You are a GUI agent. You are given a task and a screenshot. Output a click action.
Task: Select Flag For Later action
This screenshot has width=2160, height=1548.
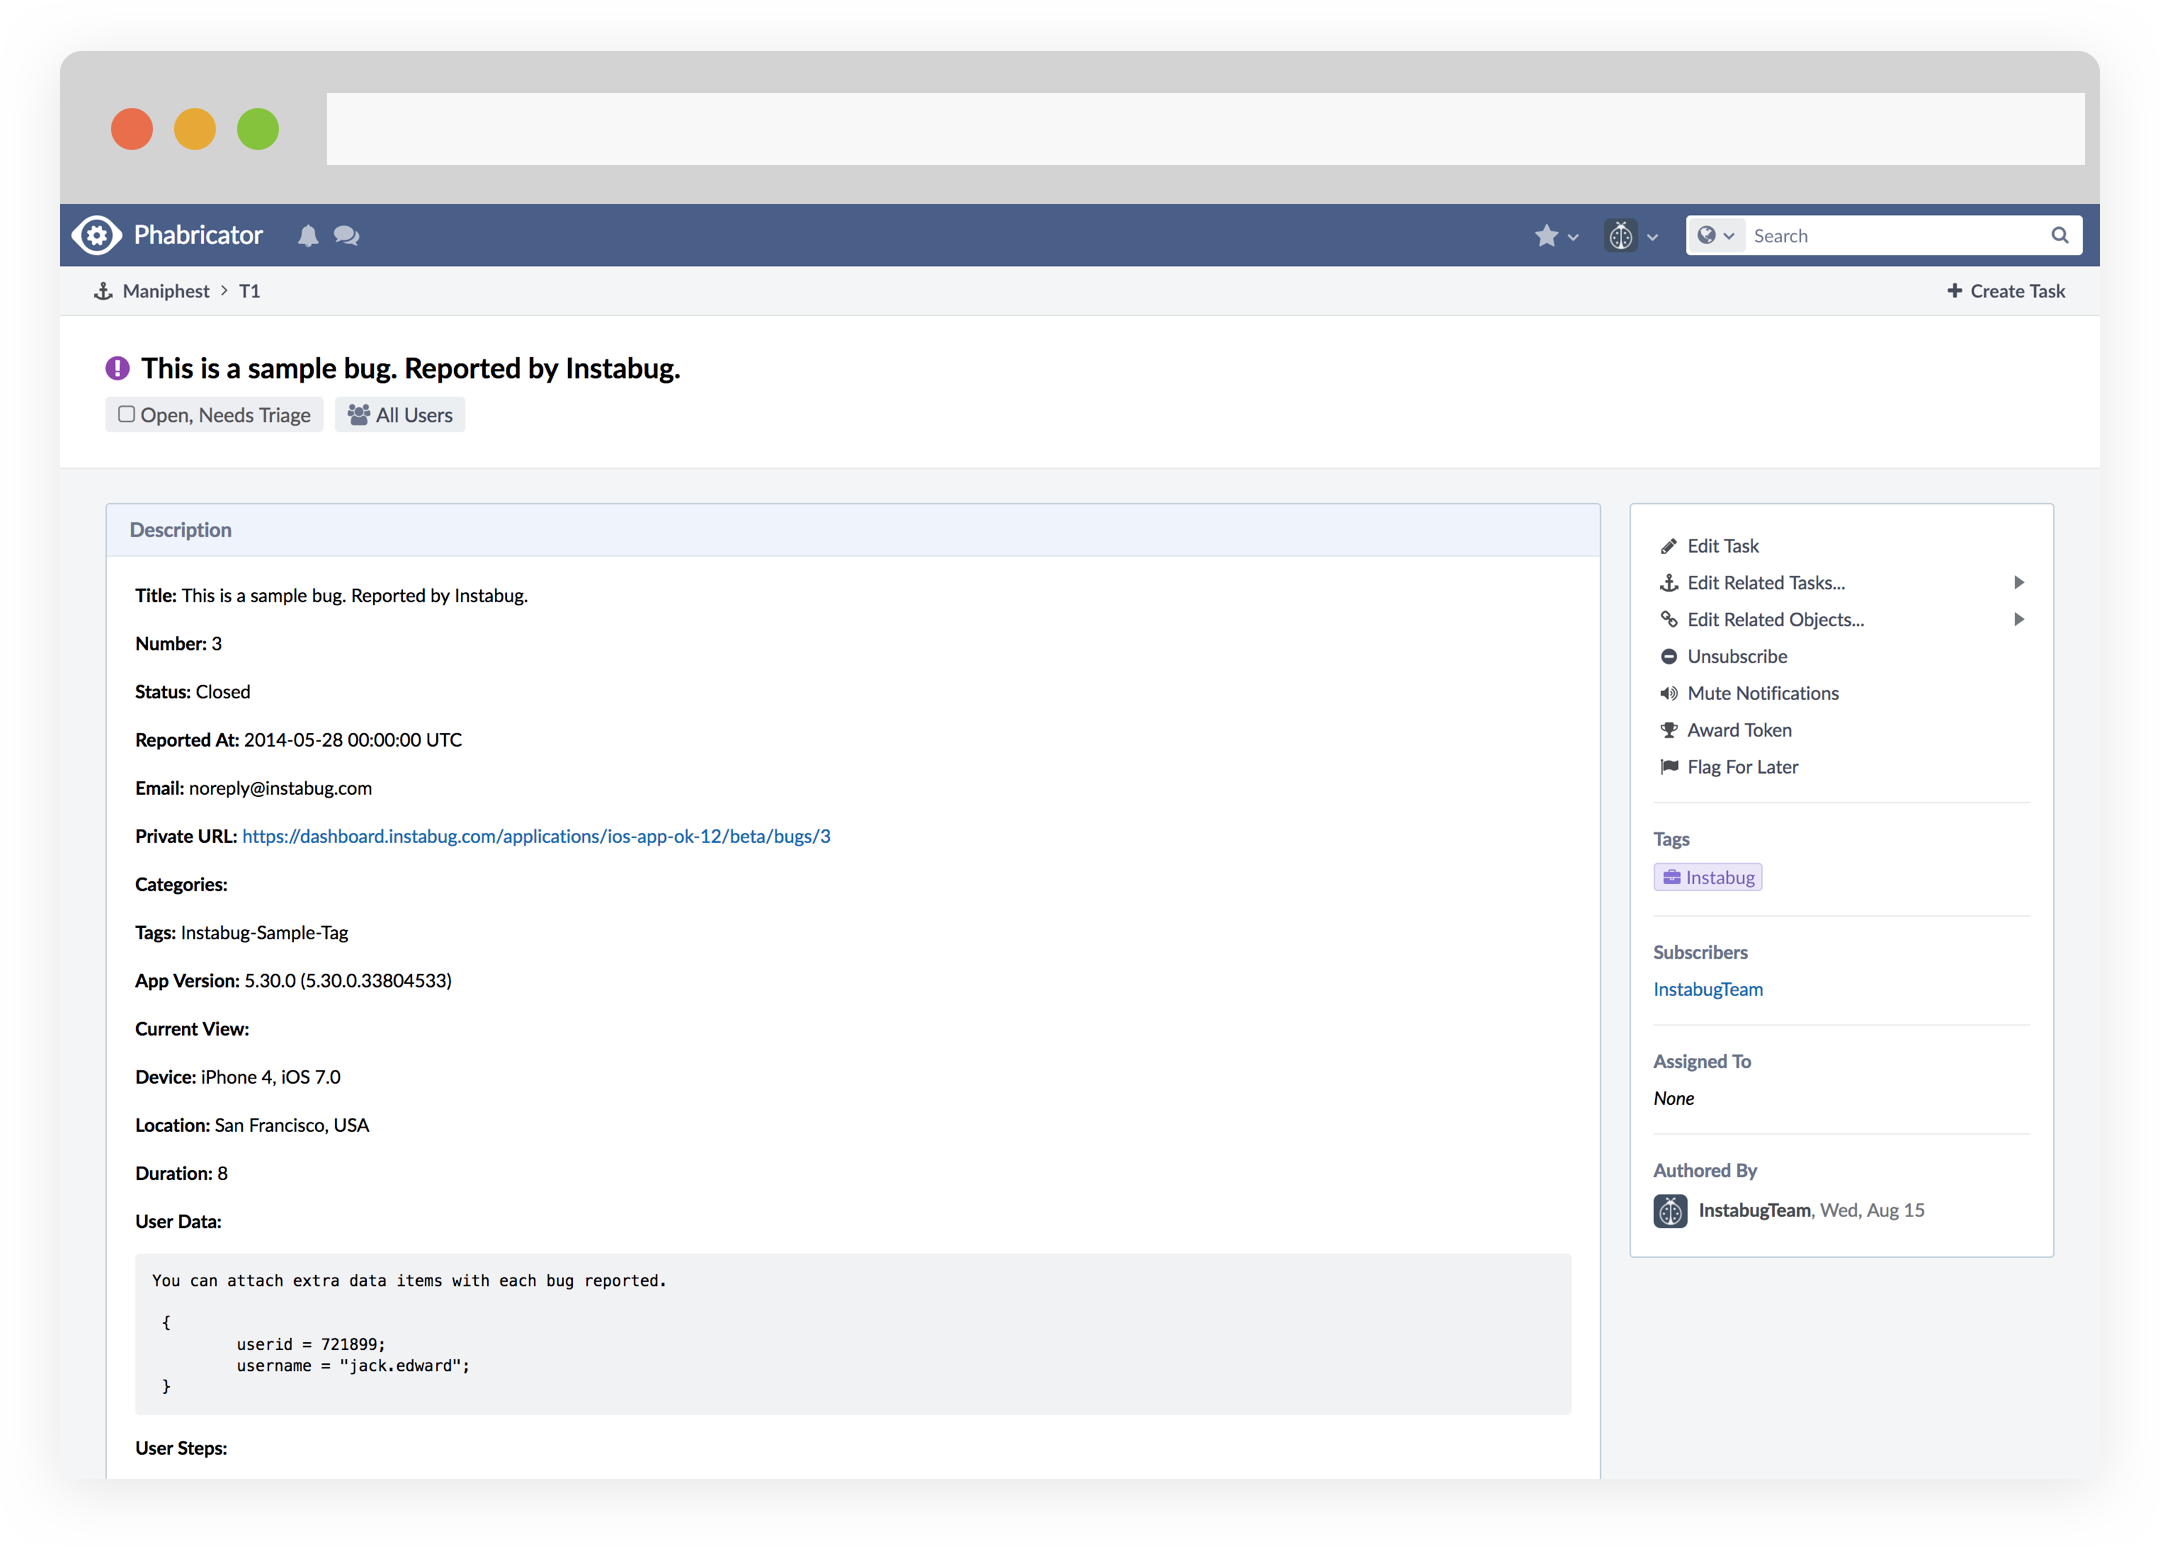(1742, 767)
